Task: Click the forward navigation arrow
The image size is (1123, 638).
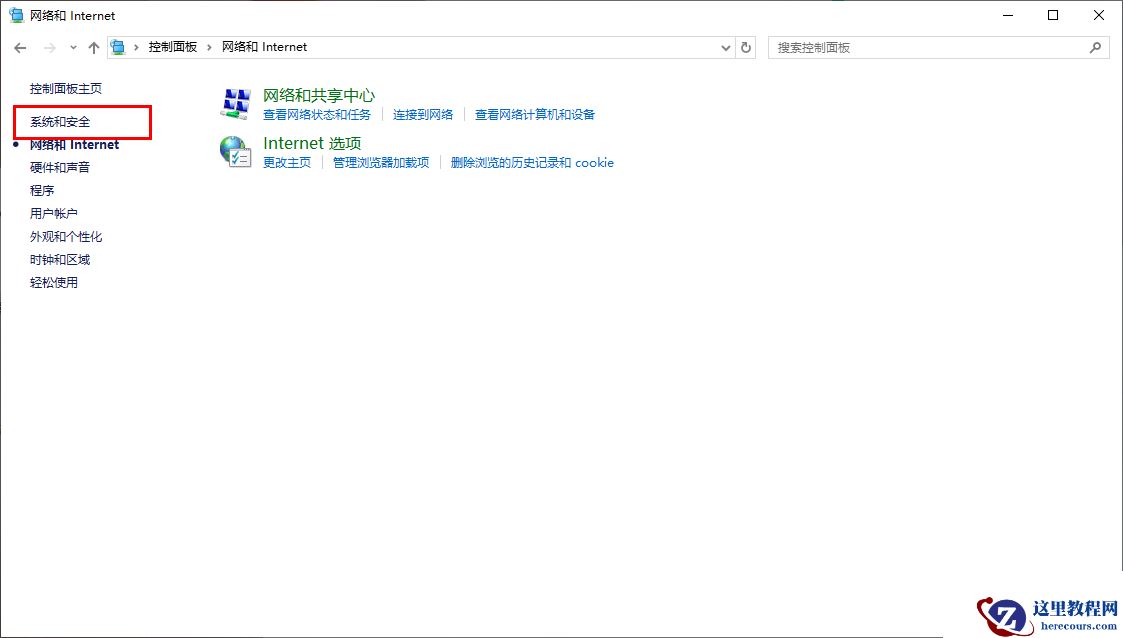Action: (46, 47)
